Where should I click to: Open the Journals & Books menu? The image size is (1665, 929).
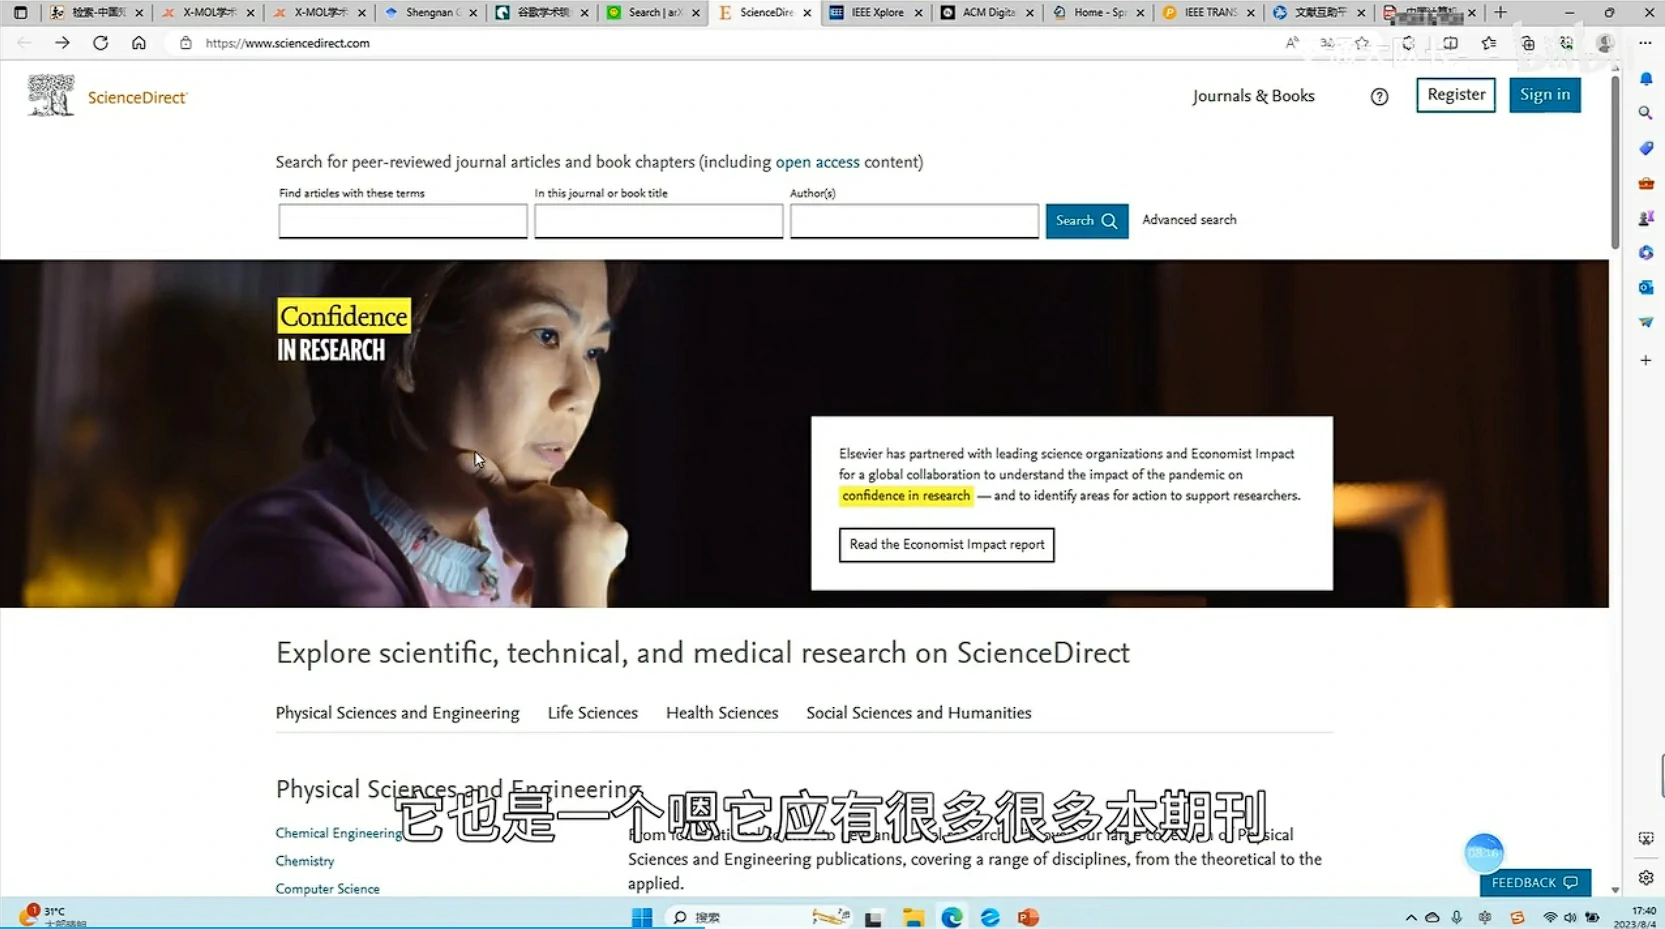click(1253, 96)
